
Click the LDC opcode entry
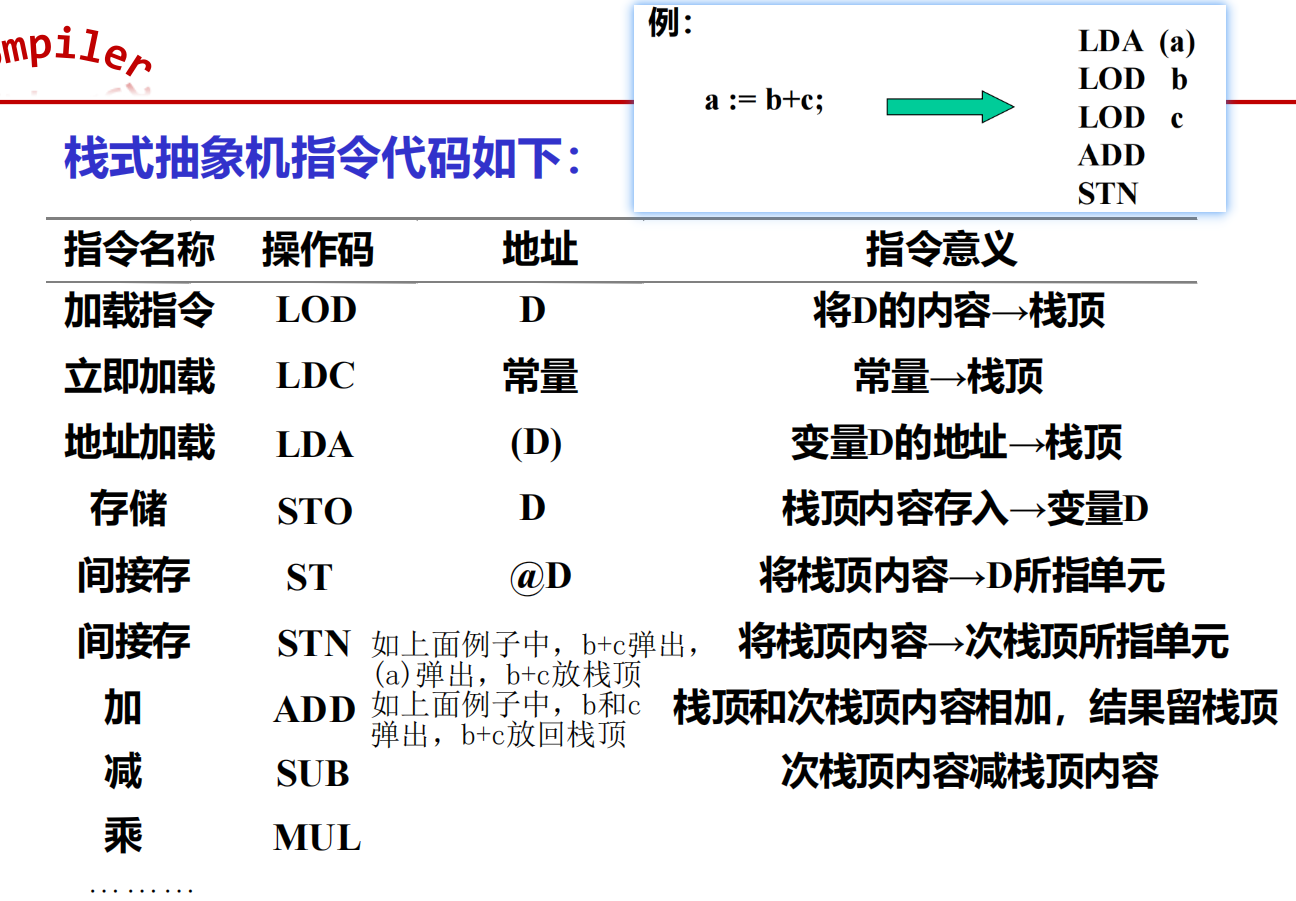click(314, 377)
